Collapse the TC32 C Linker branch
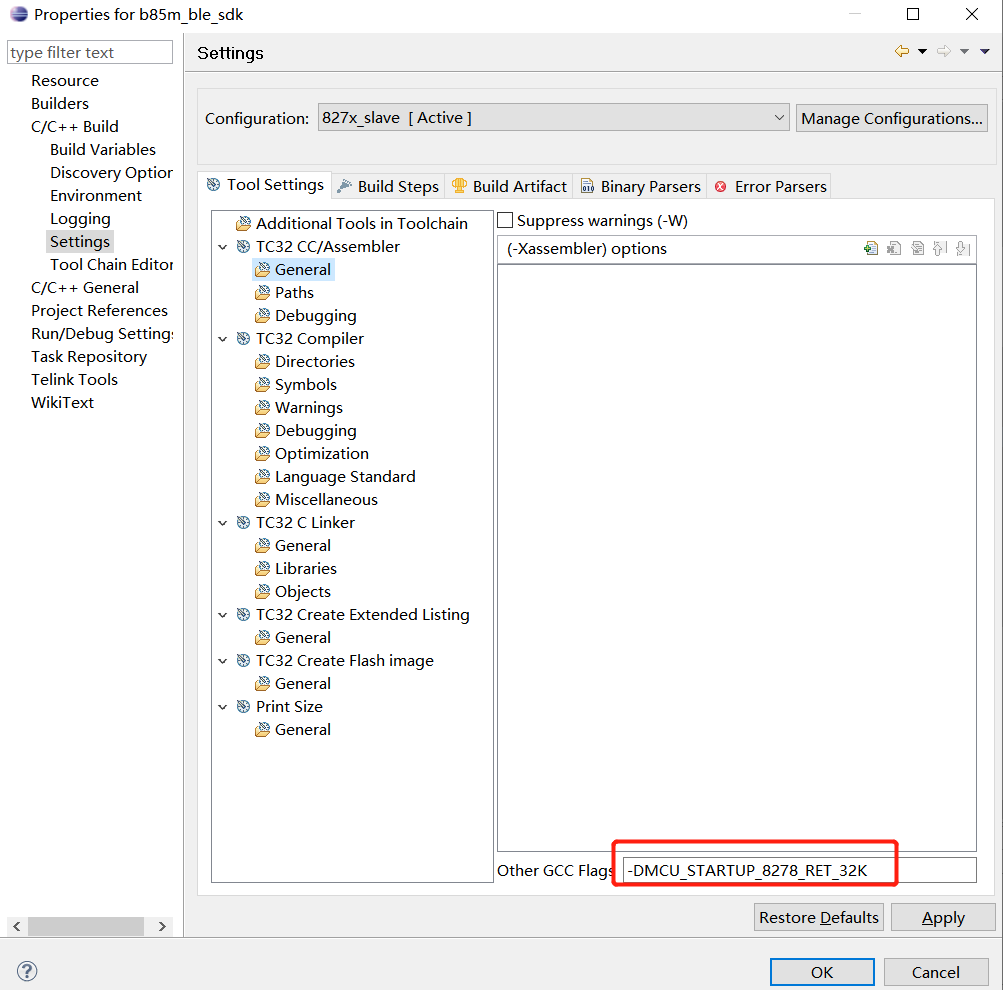1003x990 pixels. (222, 522)
